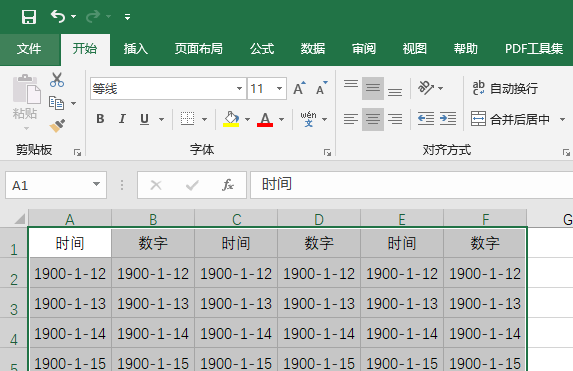
Task: Open the 公式 ribbon tab
Action: 262,49
